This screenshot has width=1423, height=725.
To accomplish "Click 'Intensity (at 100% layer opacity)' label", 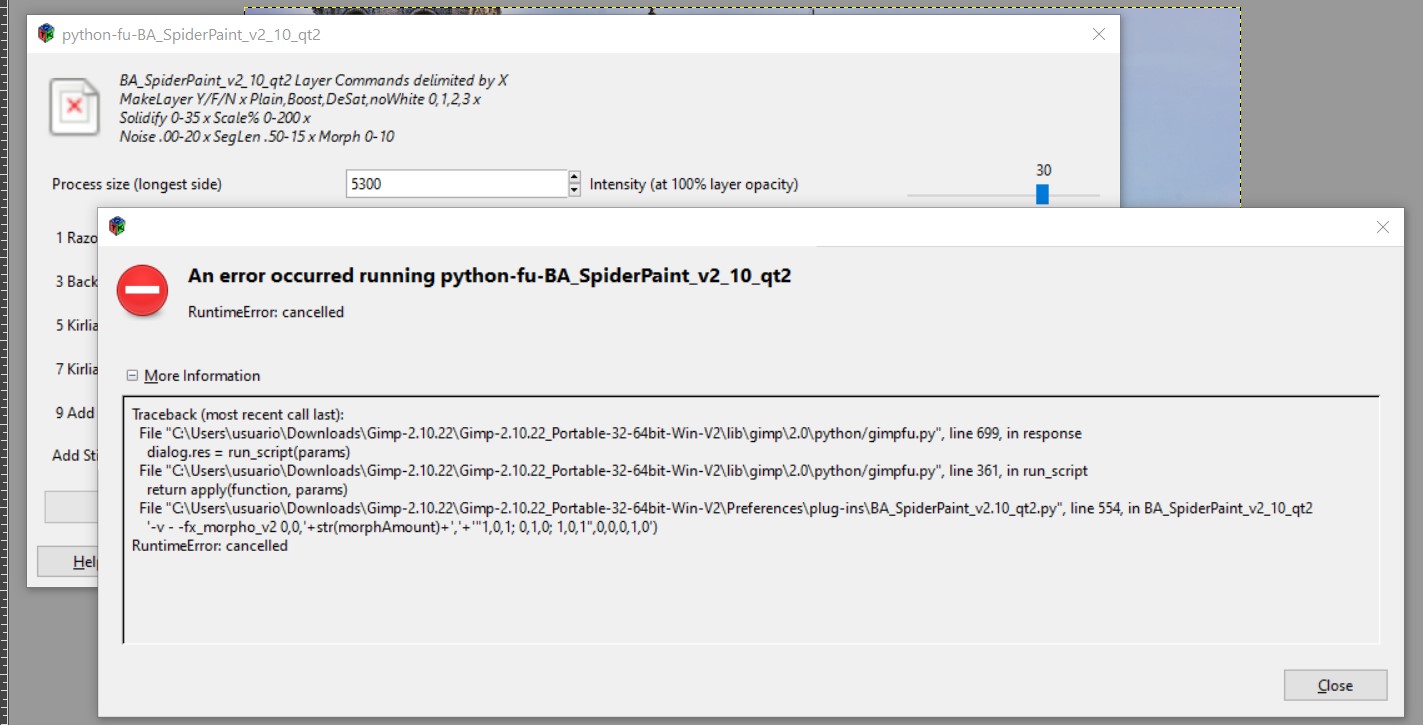I will 694,184.
